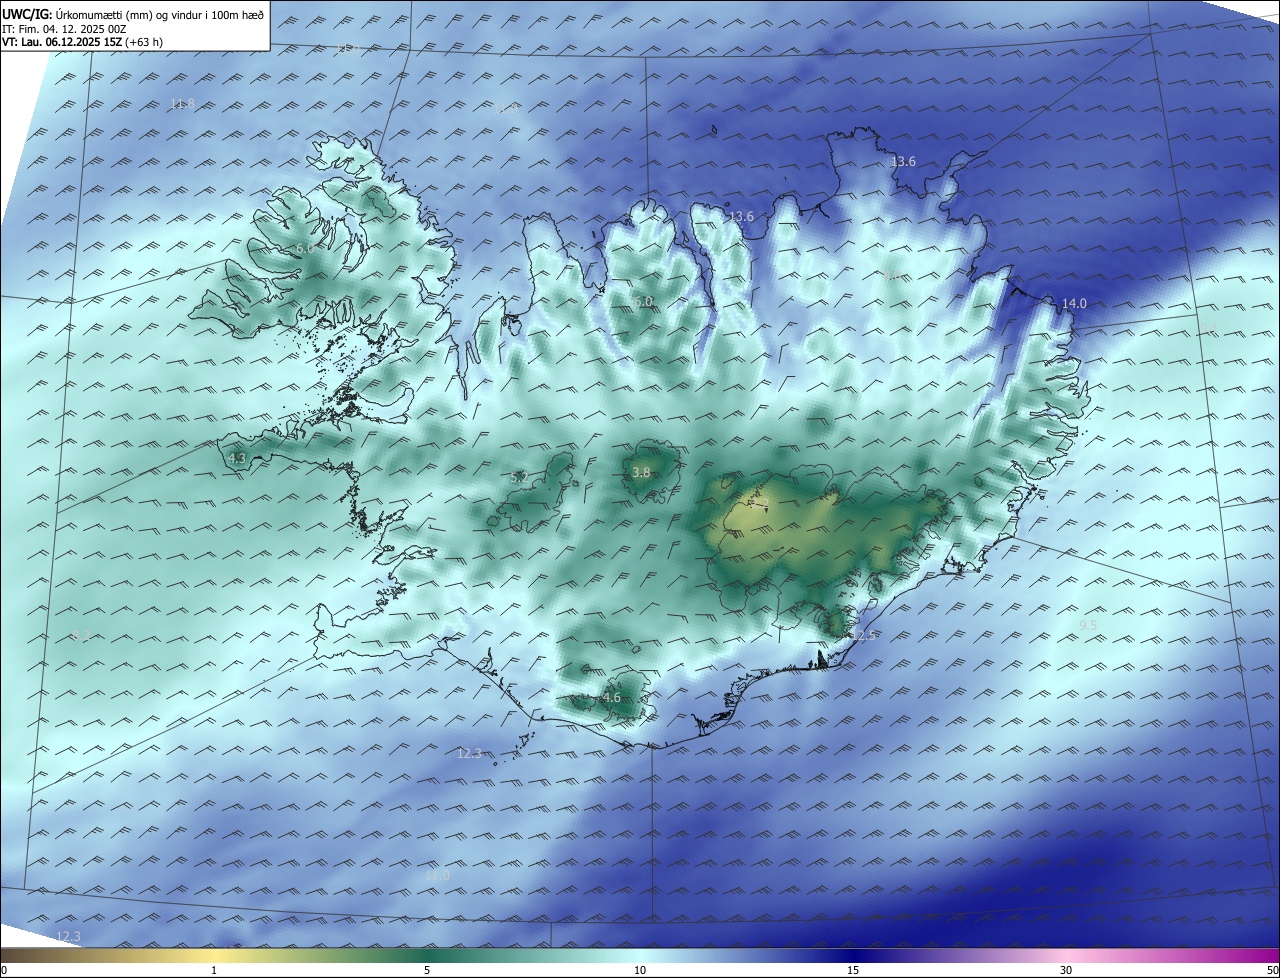Click the 3.8 value on the central glacier
Screen dimensions: 1280x978
[642, 472]
